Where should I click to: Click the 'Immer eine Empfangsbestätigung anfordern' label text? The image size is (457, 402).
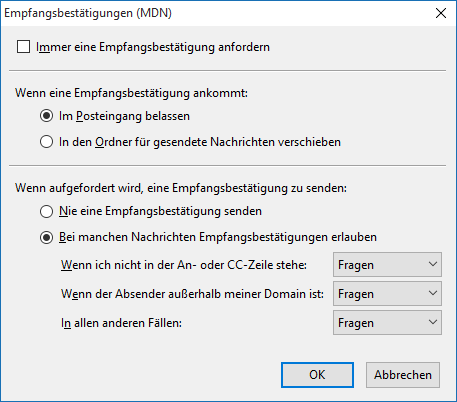(153, 47)
